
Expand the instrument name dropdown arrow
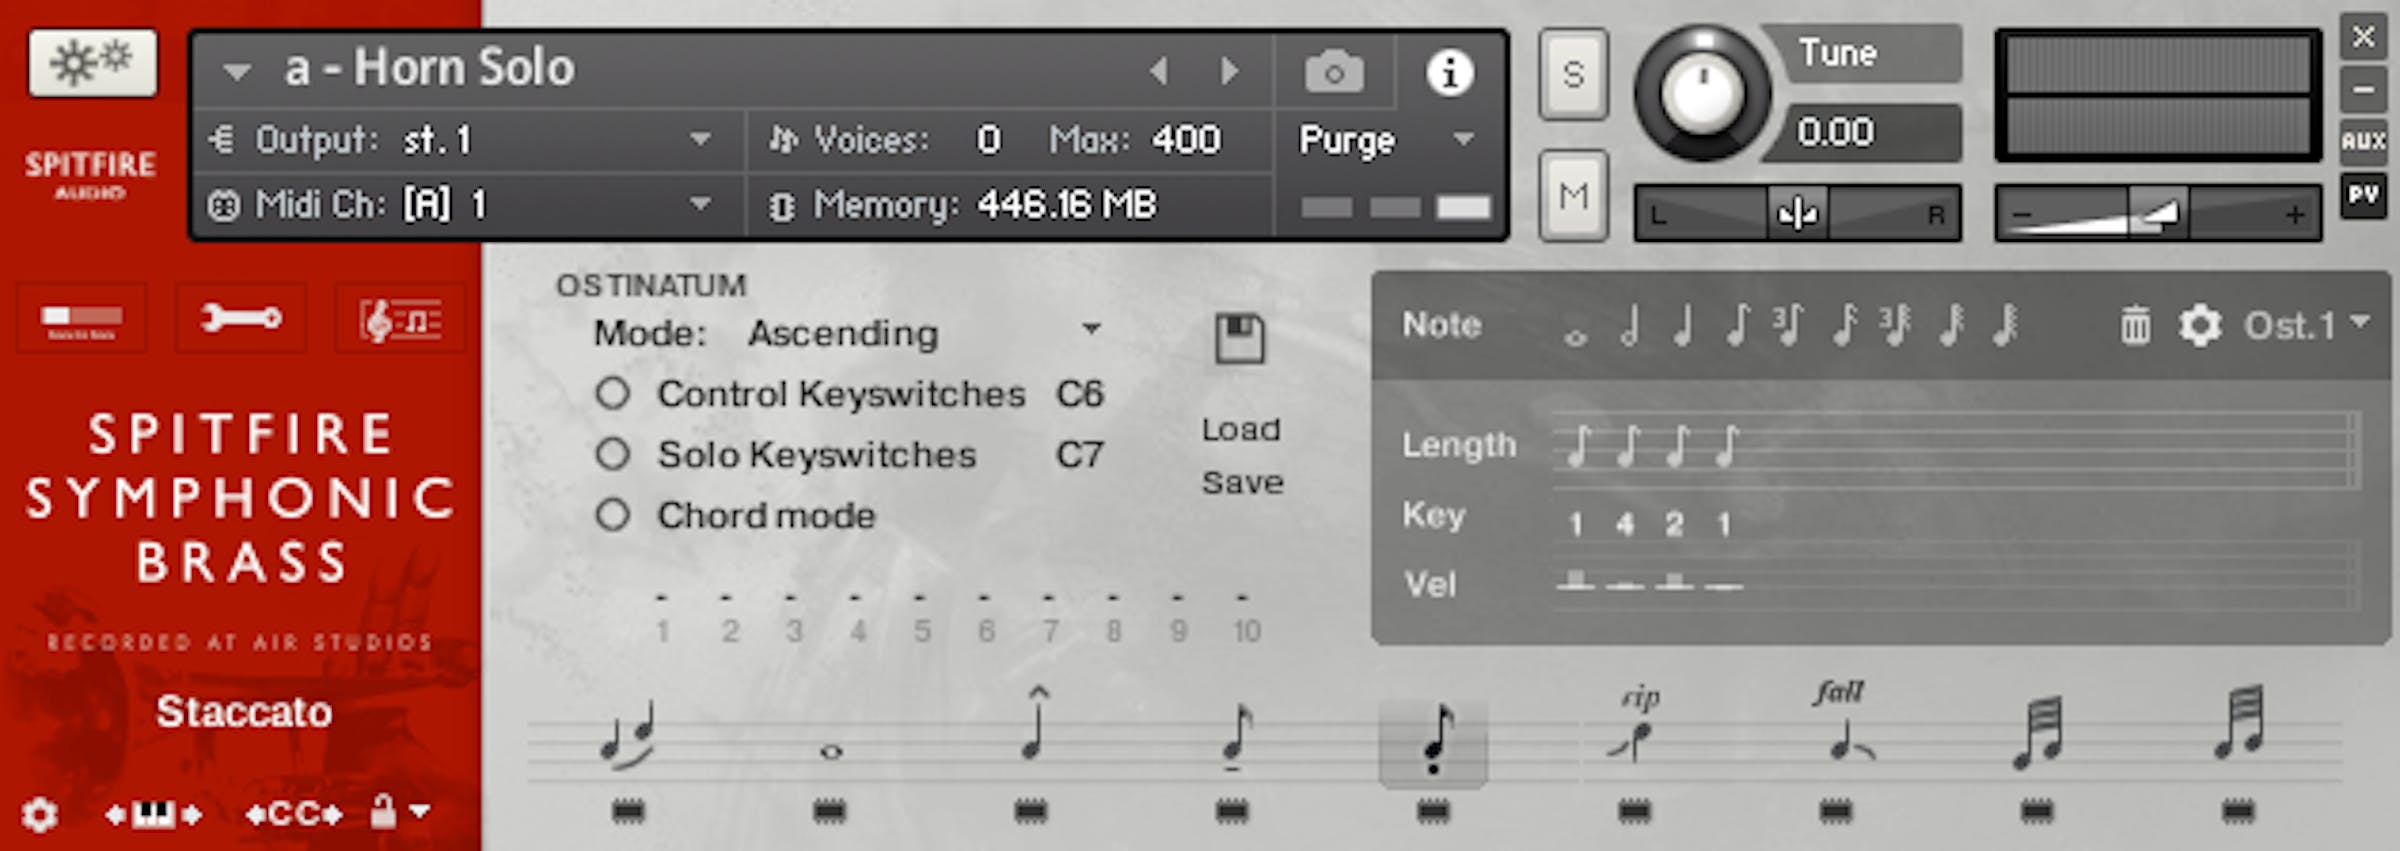[237, 72]
